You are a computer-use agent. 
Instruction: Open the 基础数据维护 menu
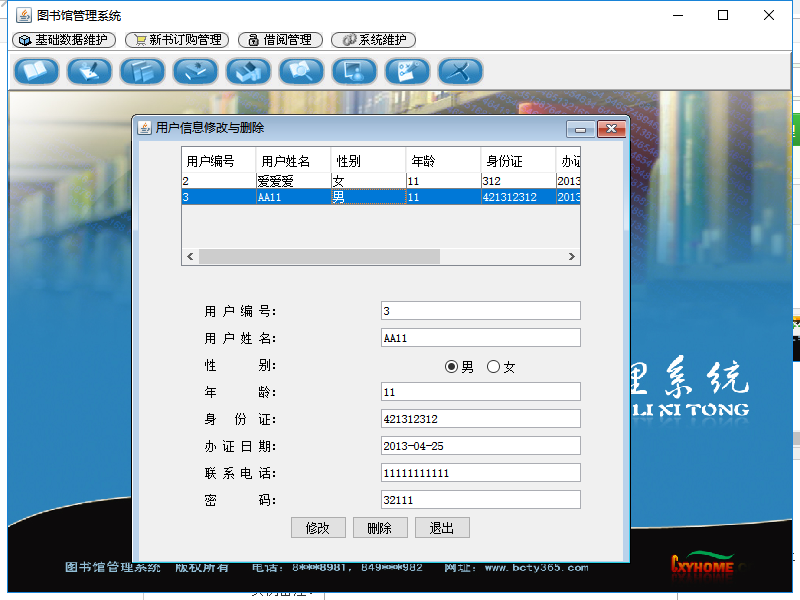pos(64,40)
